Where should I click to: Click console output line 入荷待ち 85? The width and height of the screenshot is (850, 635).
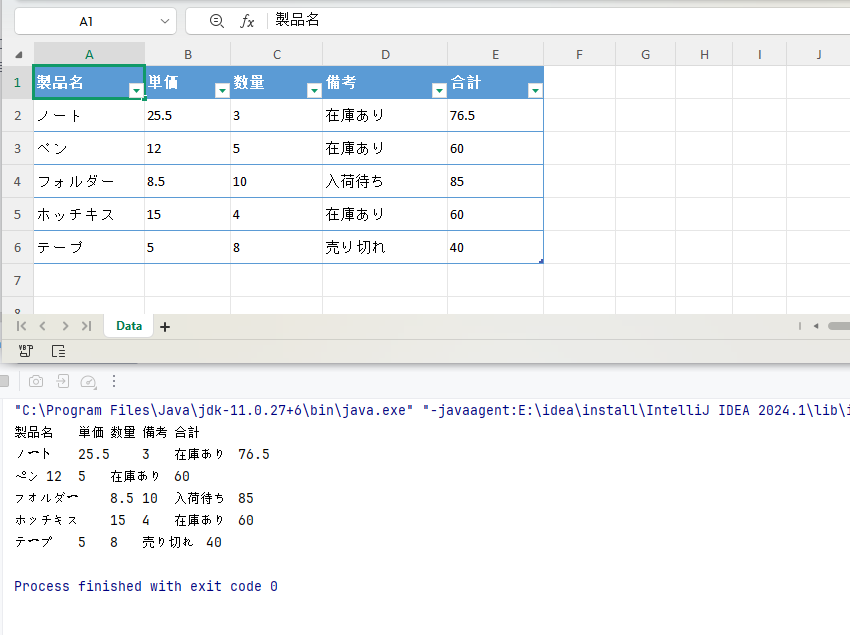[x=134, y=498]
